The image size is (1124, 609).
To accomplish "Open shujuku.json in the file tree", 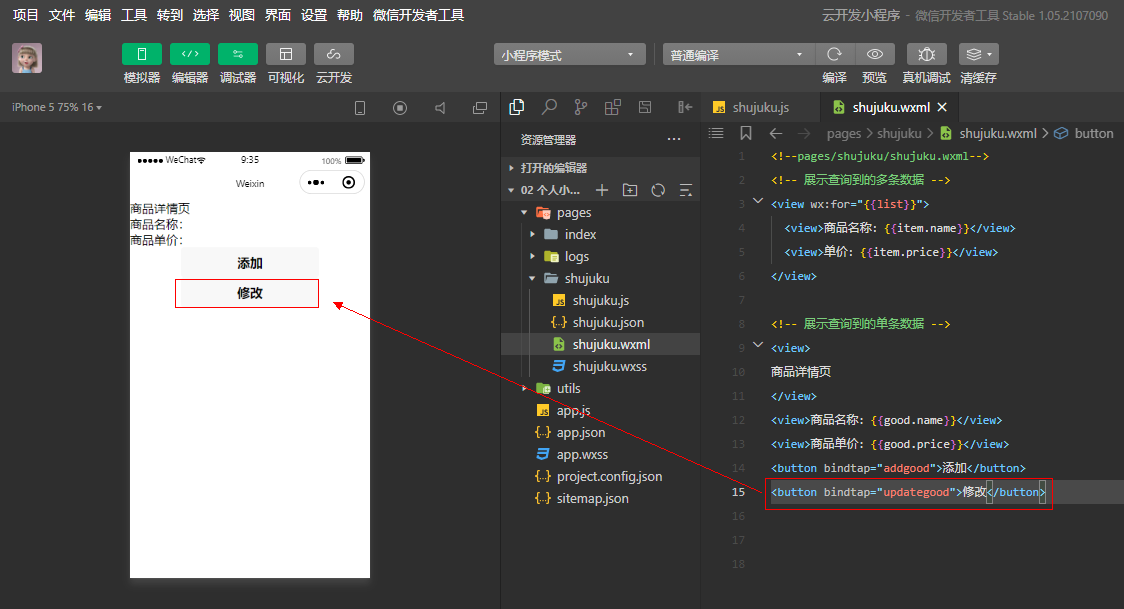I will (x=600, y=322).
